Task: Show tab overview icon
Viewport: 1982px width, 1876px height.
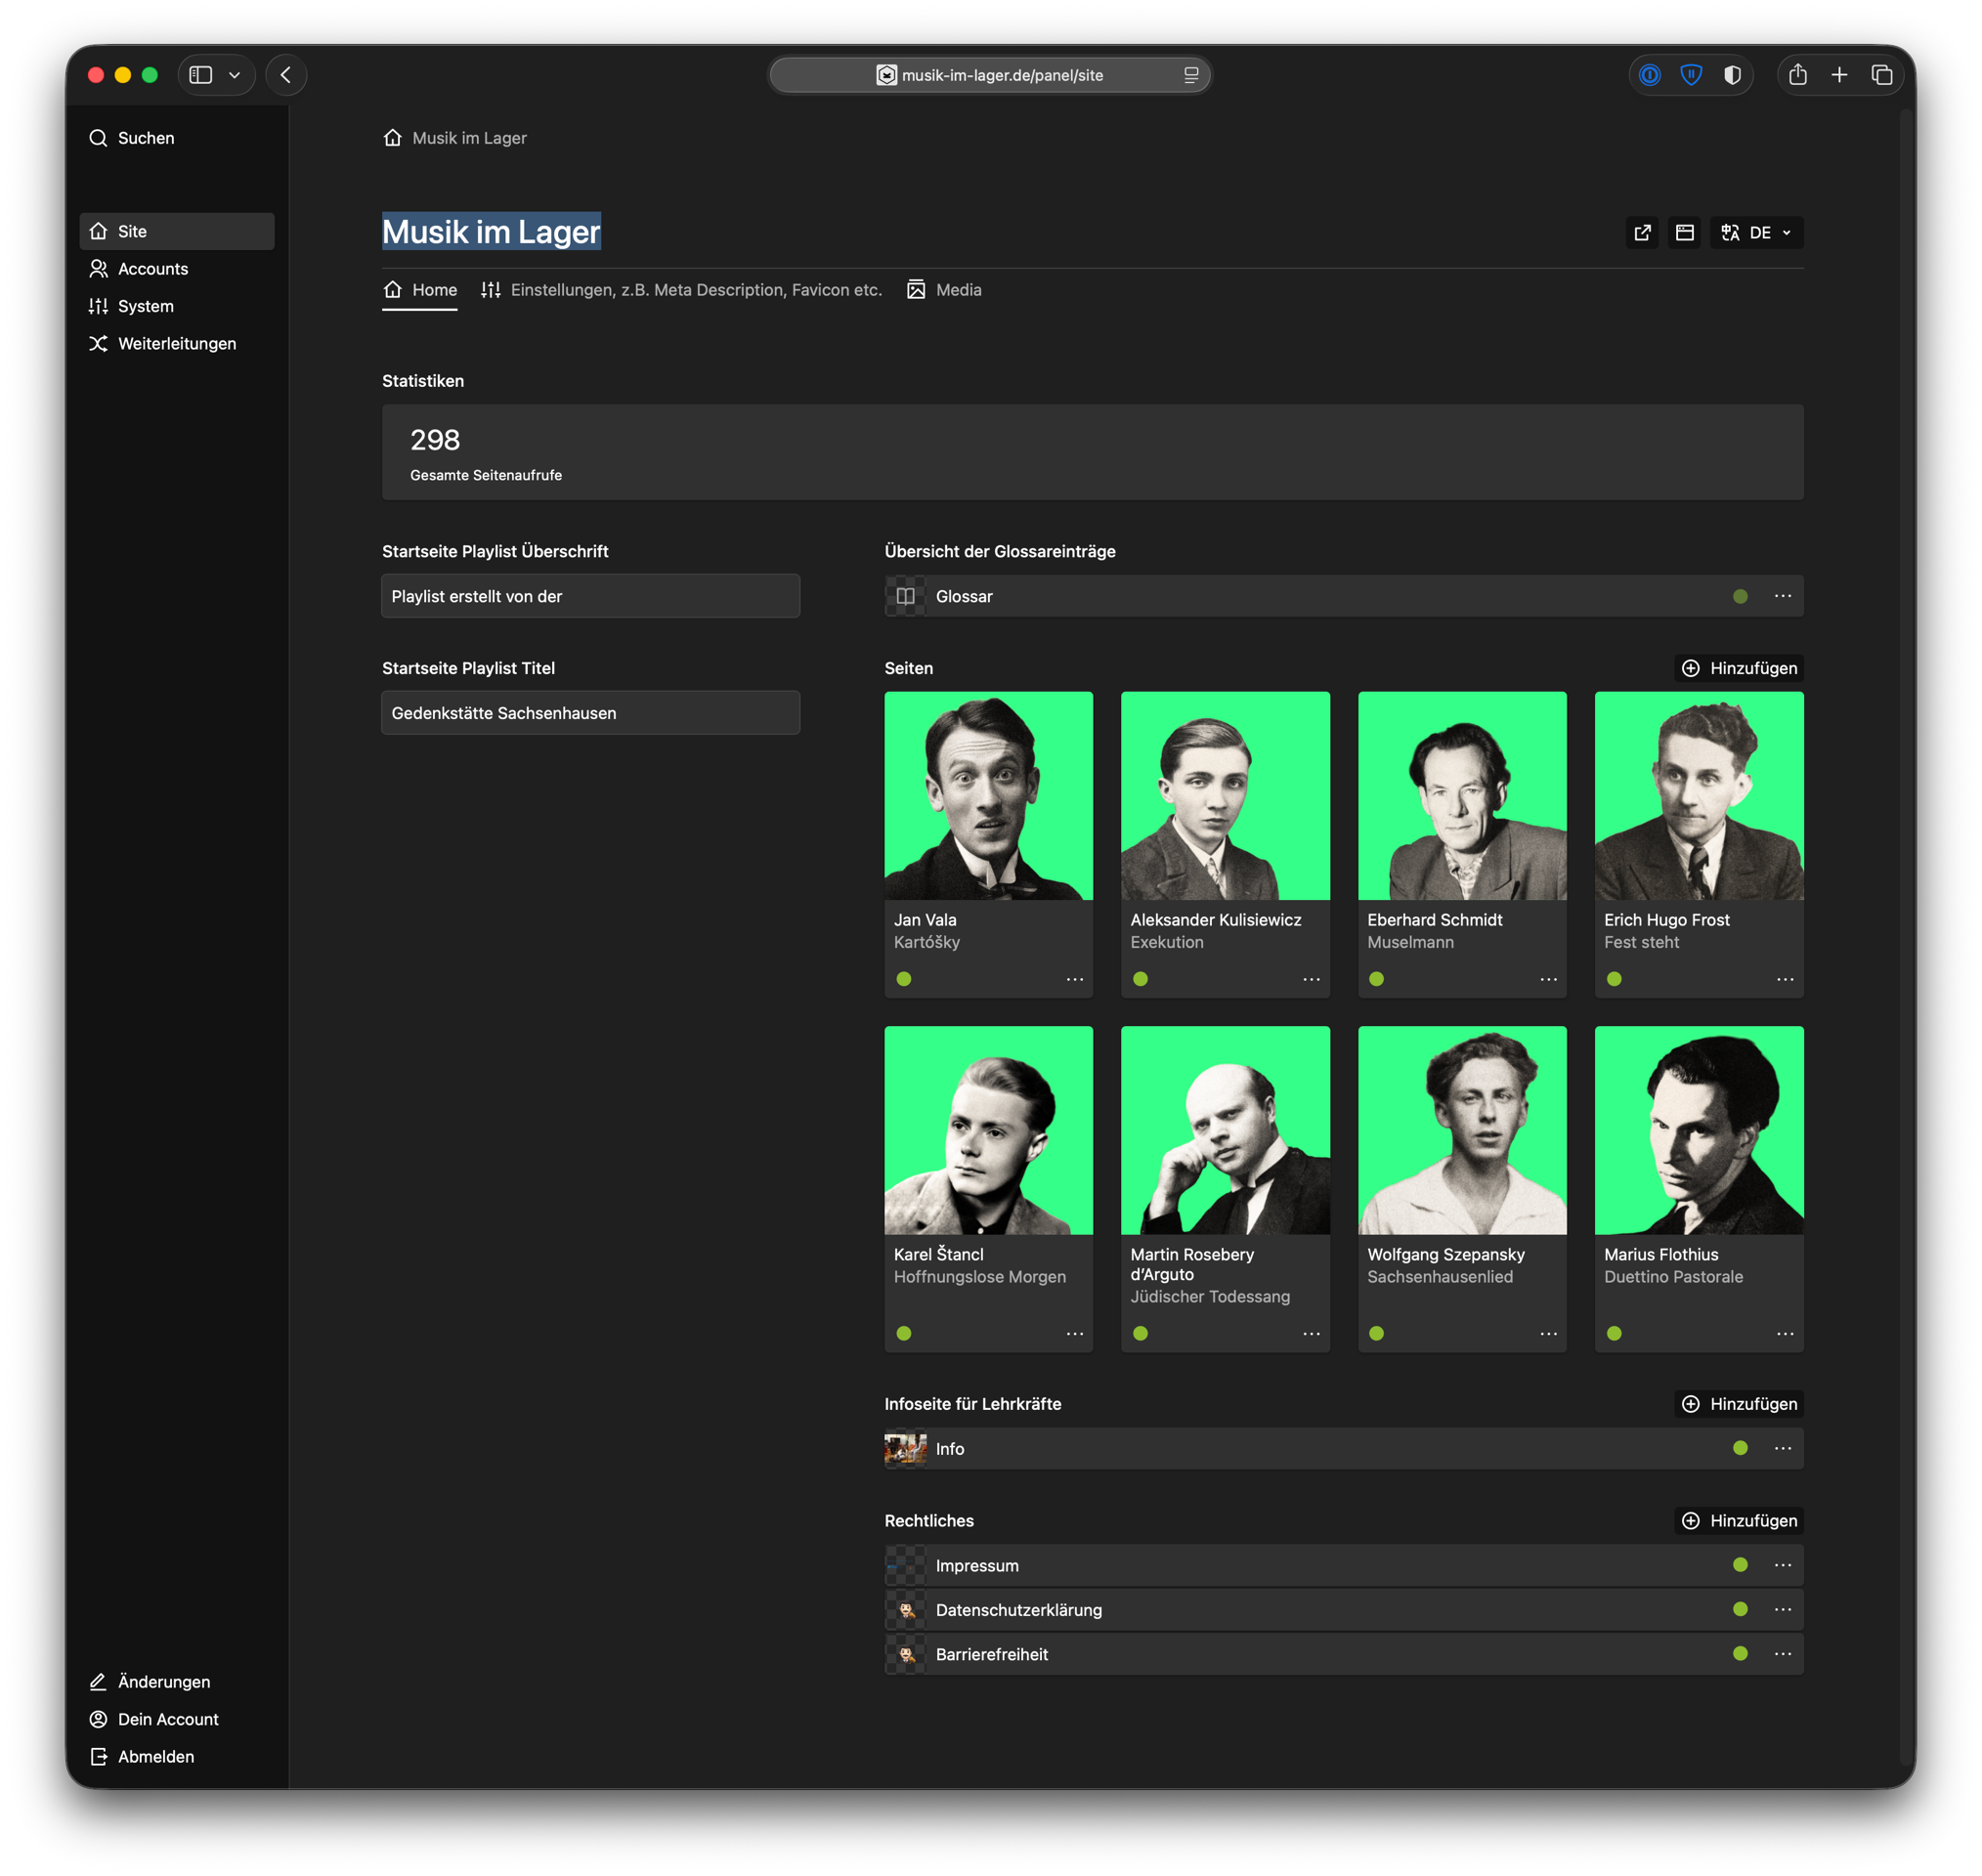Action: [1881, 75]
